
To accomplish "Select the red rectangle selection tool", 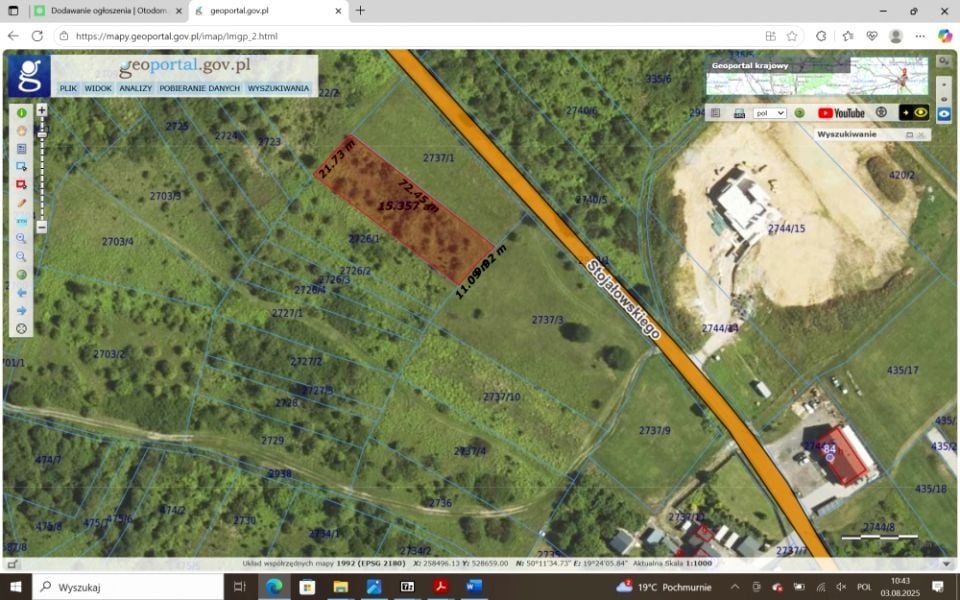I will tap(21, 184).
